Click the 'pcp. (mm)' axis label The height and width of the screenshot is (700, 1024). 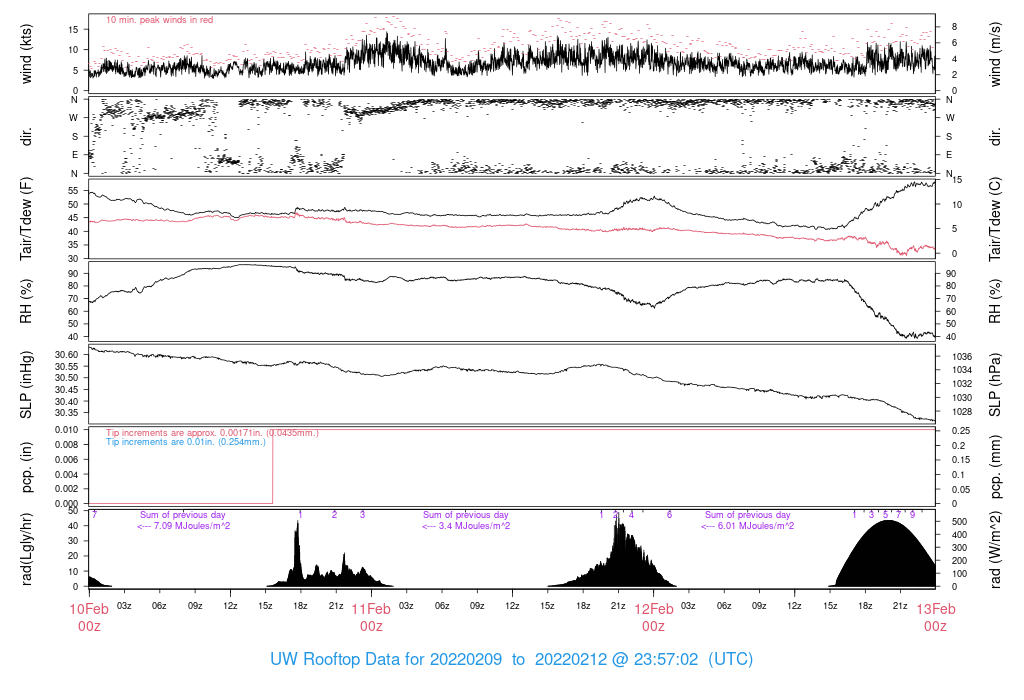coord(994,466)
